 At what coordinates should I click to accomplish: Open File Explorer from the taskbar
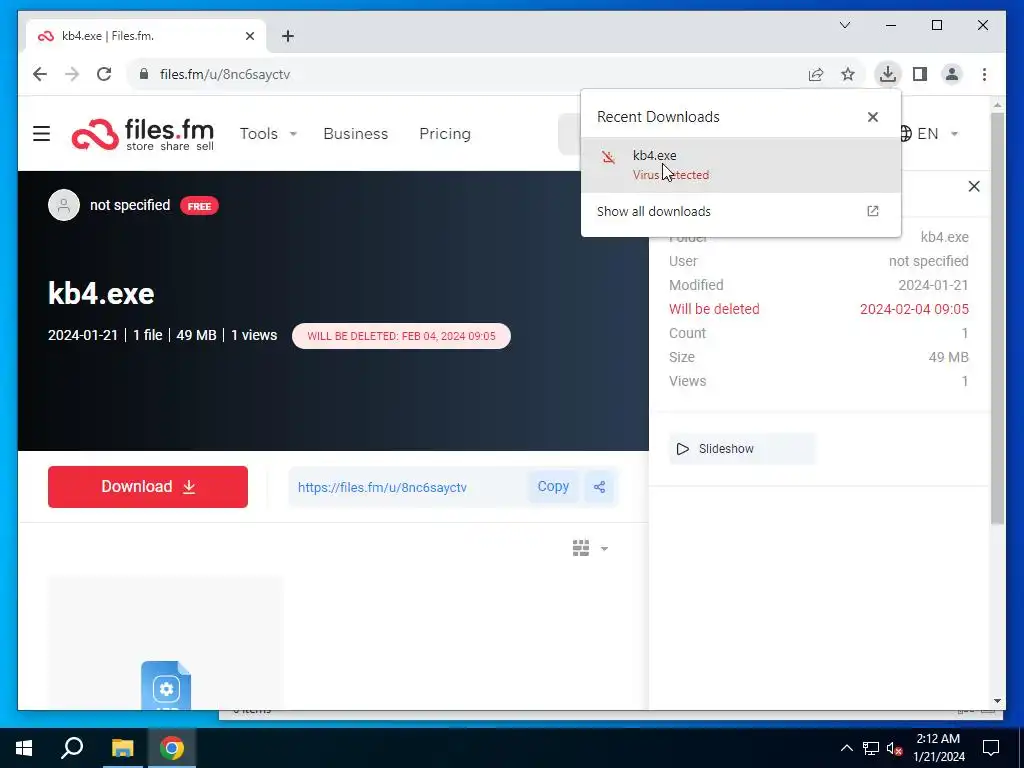click(x=122, y=748)
